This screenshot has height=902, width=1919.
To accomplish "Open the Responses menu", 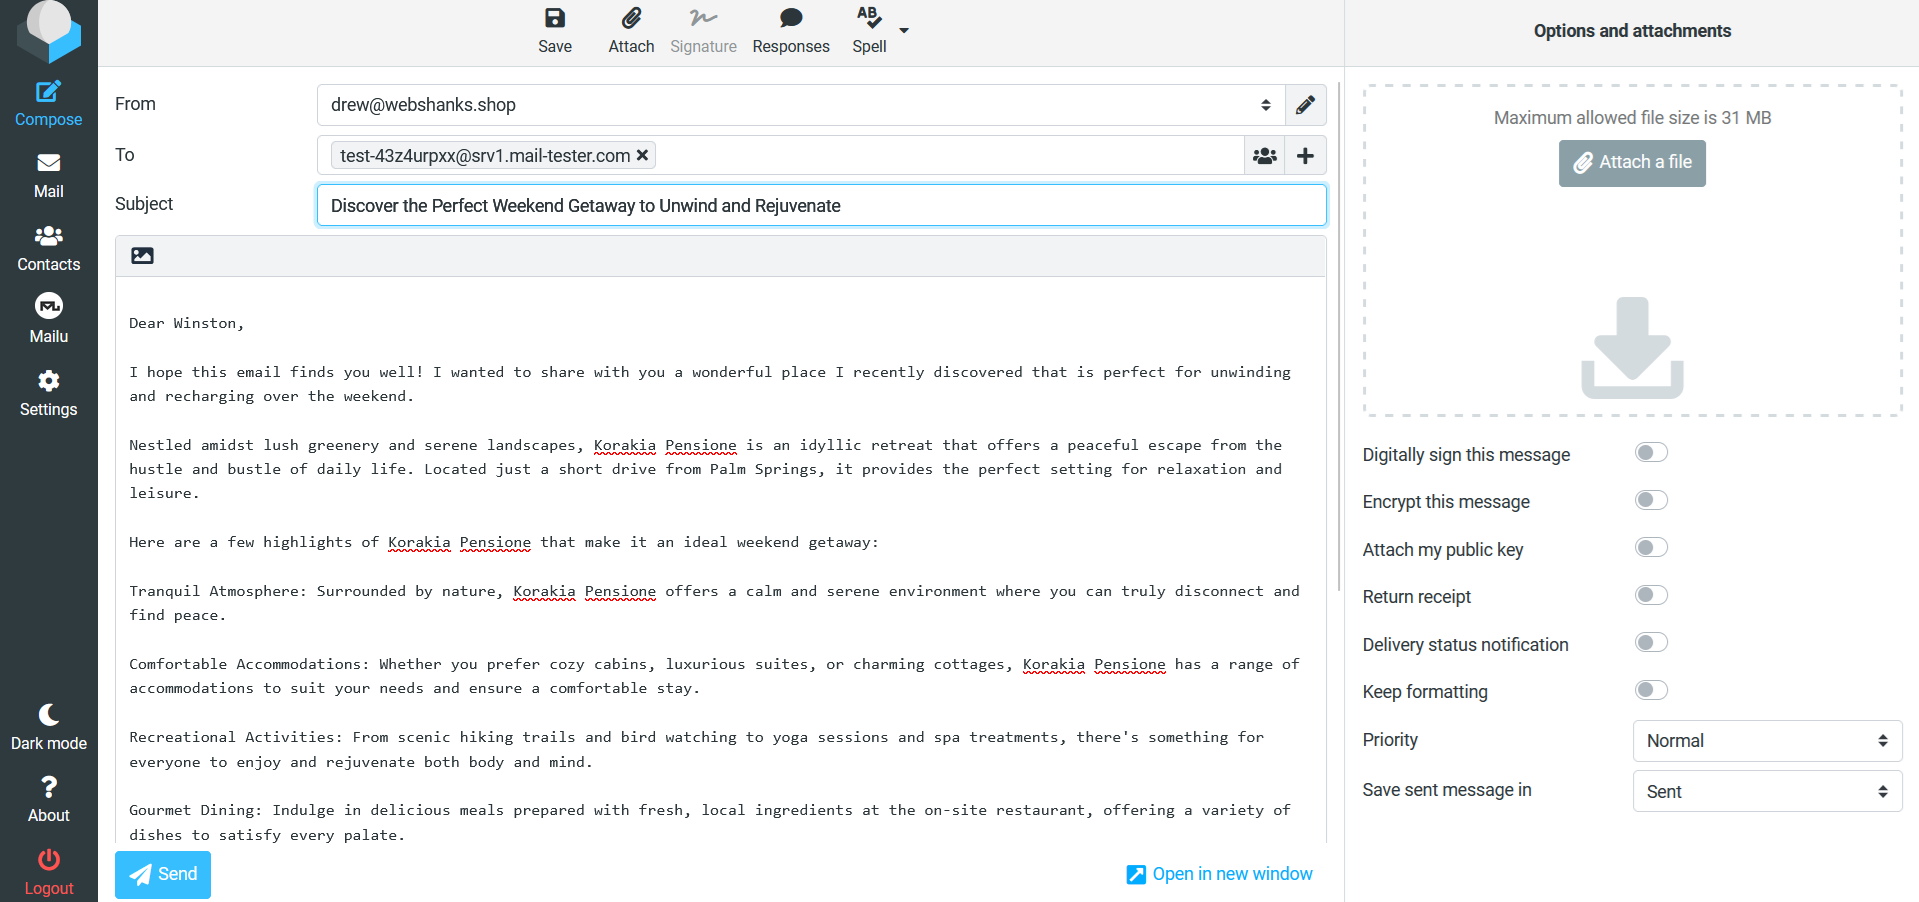I will (791, 31).
